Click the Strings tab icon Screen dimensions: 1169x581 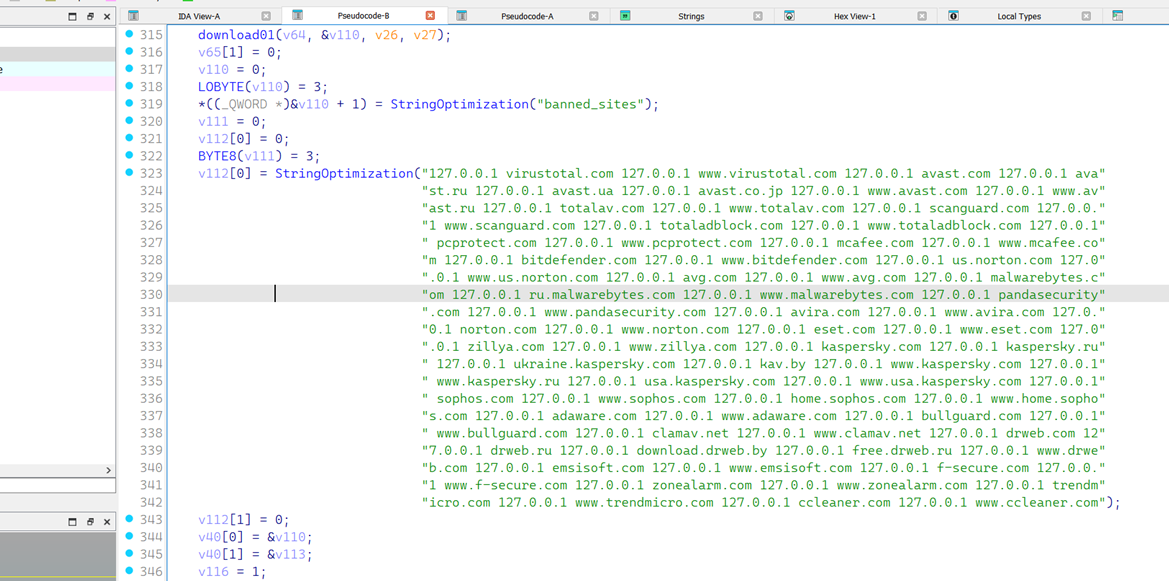pyautogui.click(x=625, y=16)
